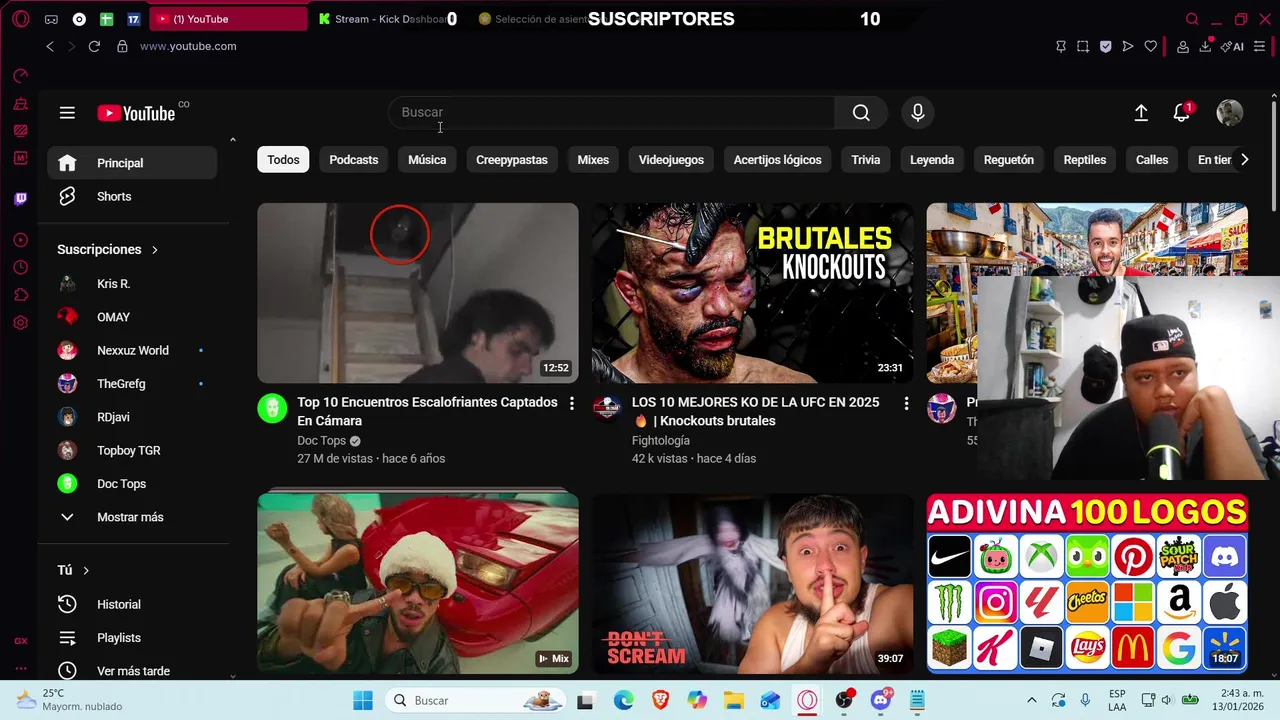Switch to the (1) YouTube browser tab
Viewport: 1280px width, 720px height.
(229, 19)
